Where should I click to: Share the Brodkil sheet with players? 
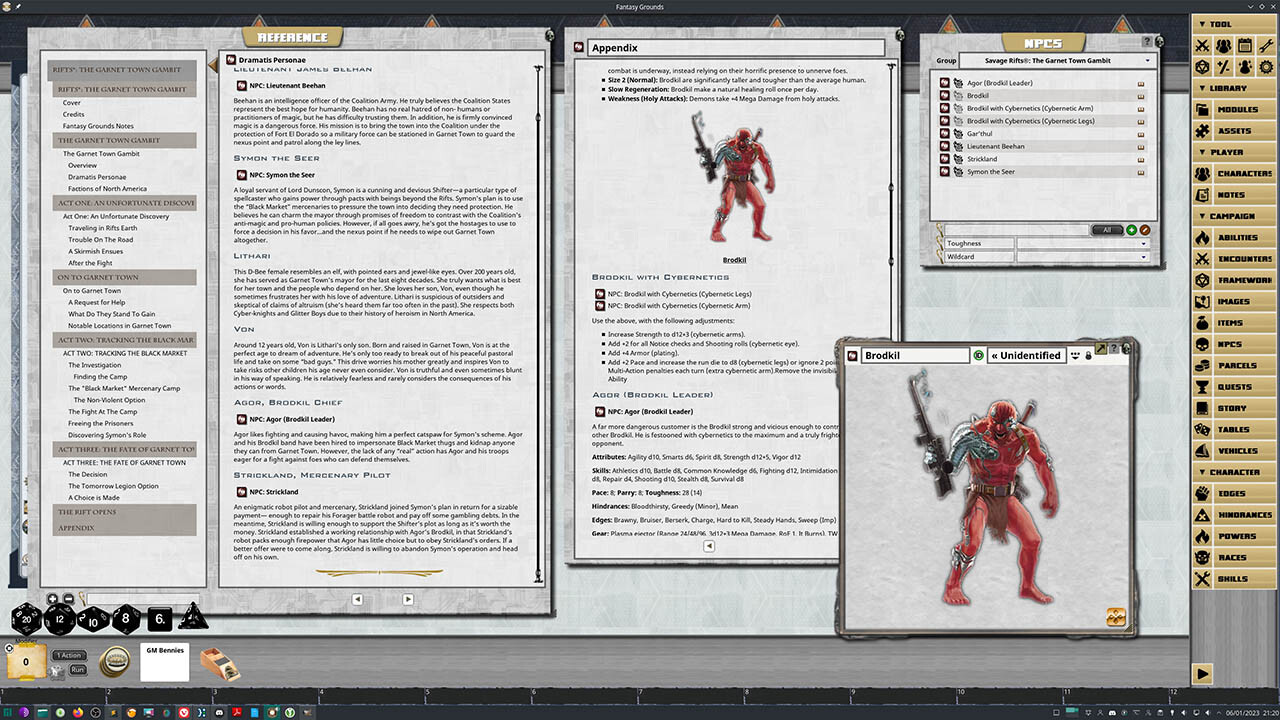(x=1074, y=355)
